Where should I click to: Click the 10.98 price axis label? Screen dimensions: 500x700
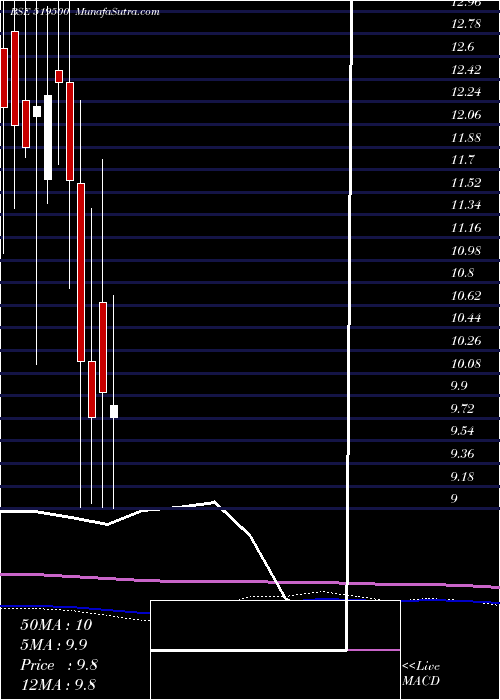(466, 250)
